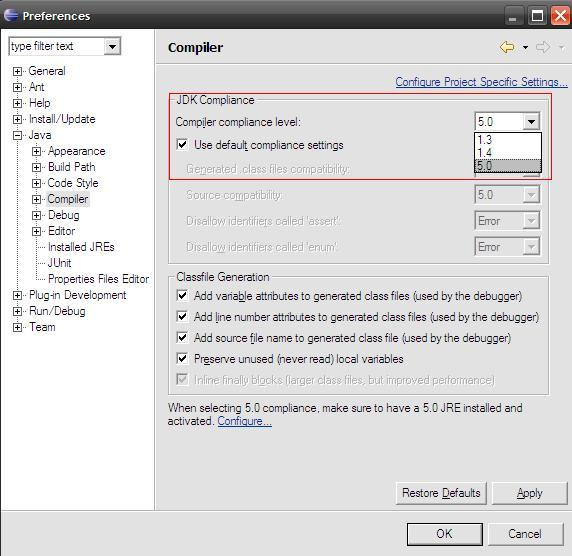Toggle Use default compliance settings checkbox

coord(182,144)
